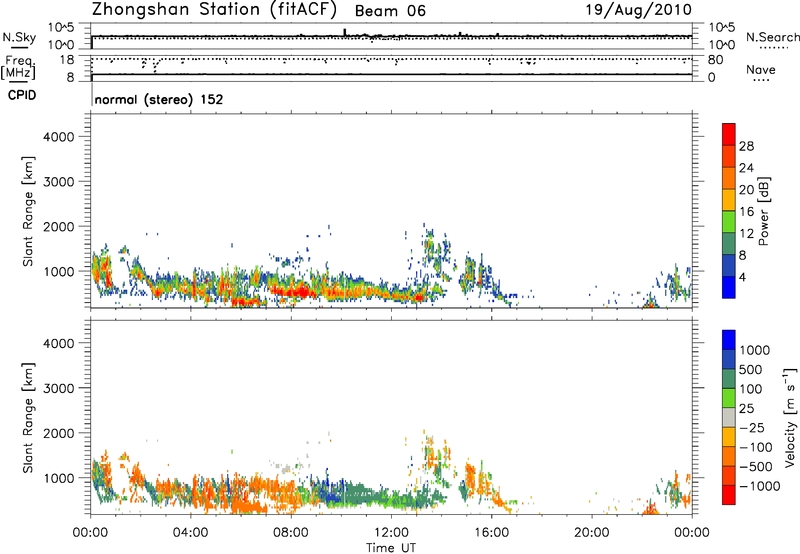Click the grey segment of the velocity colorbar
800x554 pixels.
point(729,417)
